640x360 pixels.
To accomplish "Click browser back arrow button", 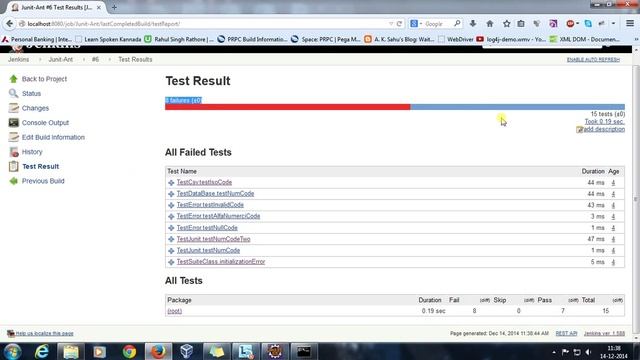I will (9, 24).
